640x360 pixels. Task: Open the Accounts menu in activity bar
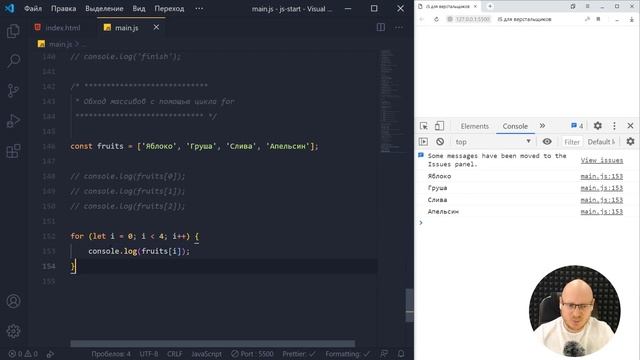tap(13, 301)
